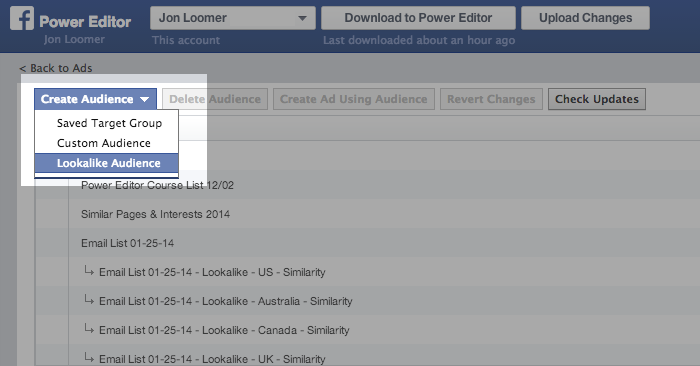Click the Check Updates button
The image size is (700, 366).
pyautogui.click(x=597, y=99)
